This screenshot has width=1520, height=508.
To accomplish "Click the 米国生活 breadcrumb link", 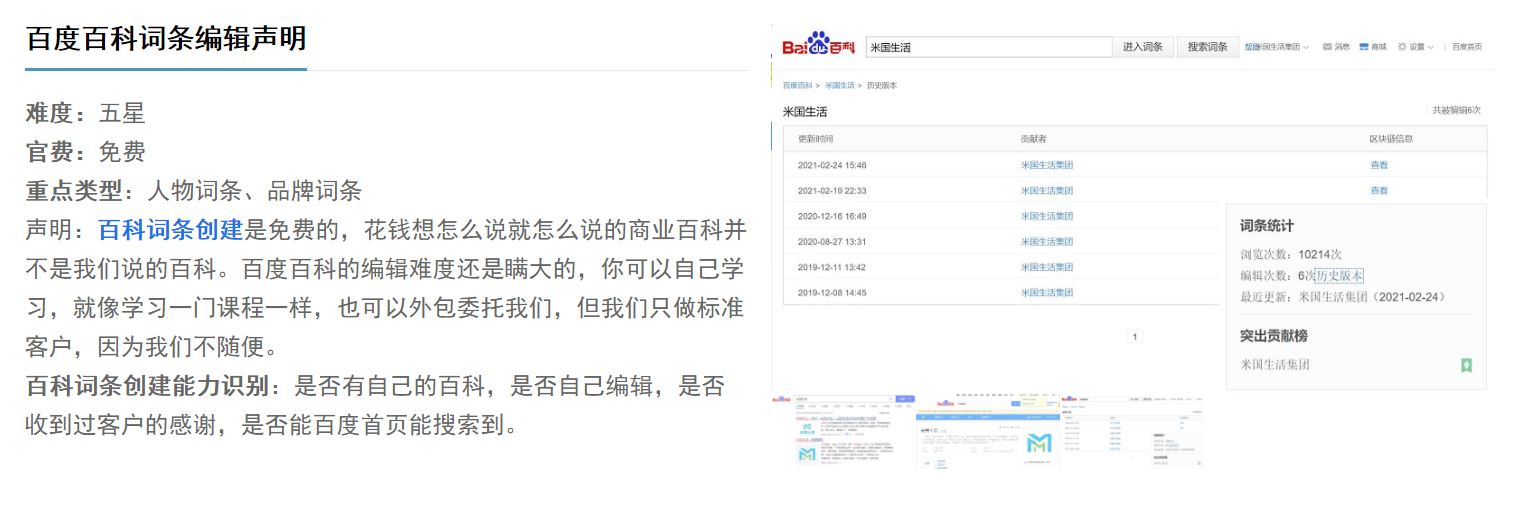I will (x=840, y=86).
